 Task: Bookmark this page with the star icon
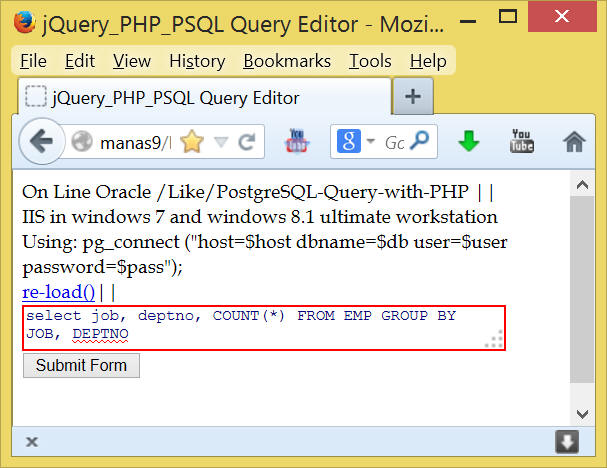(191, 142)
